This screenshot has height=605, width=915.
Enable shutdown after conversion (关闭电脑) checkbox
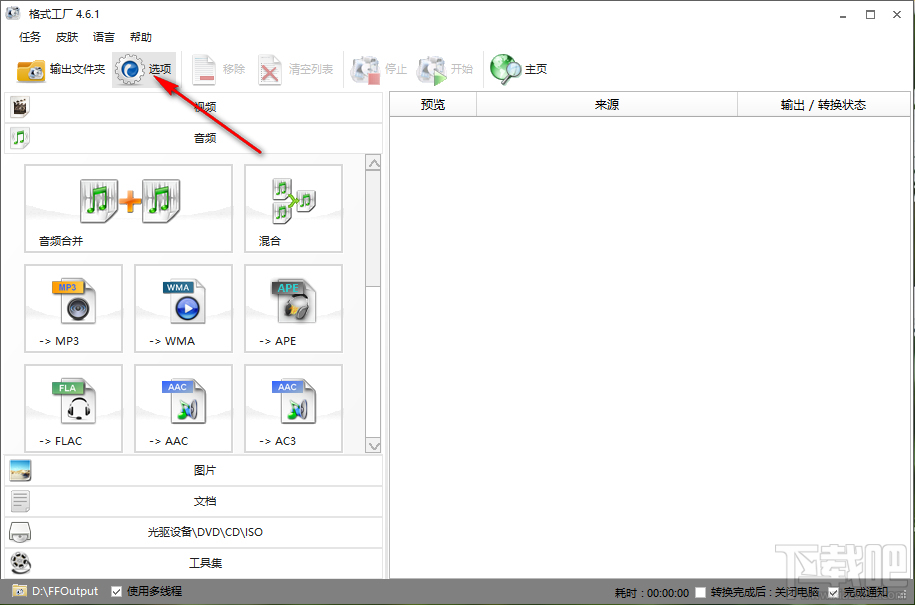pos(700,593)
